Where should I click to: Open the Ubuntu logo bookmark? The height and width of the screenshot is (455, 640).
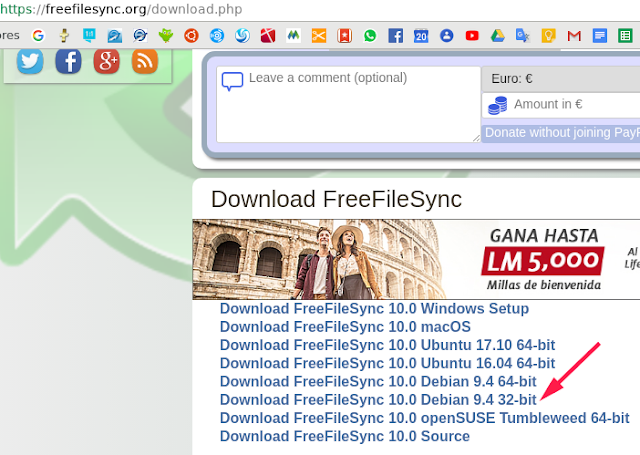[x=191, y=36]
